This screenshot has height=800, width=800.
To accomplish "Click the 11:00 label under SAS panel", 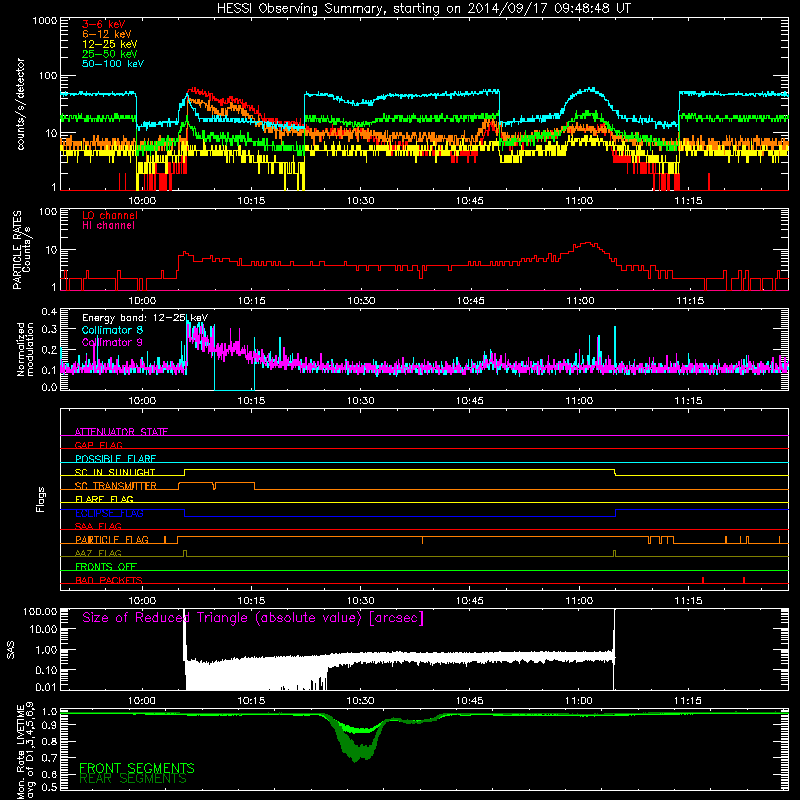I will (579, 701).
